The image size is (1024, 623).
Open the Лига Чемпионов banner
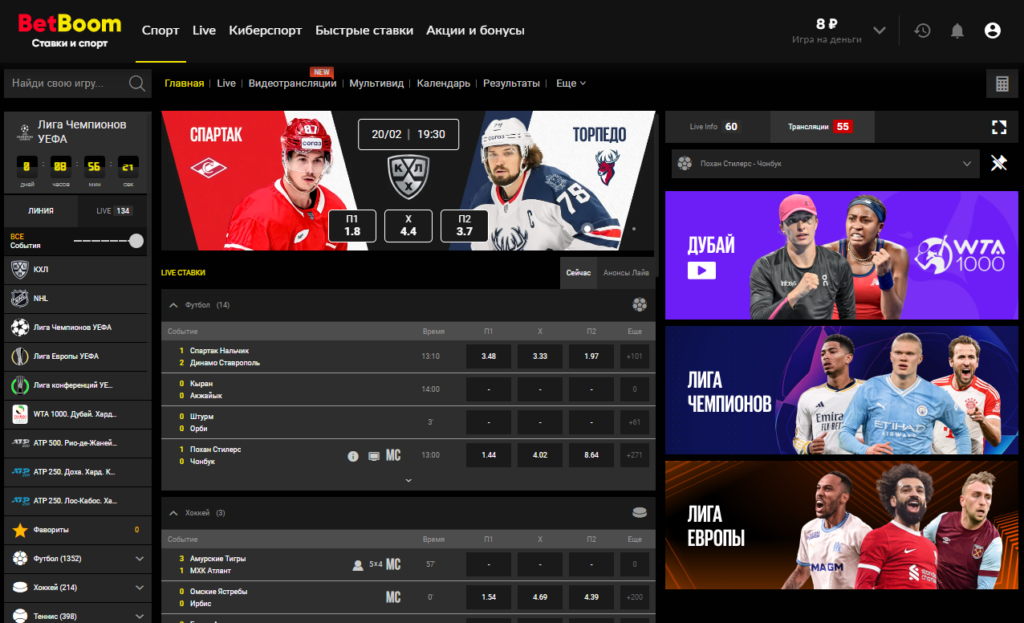[841, 390]
